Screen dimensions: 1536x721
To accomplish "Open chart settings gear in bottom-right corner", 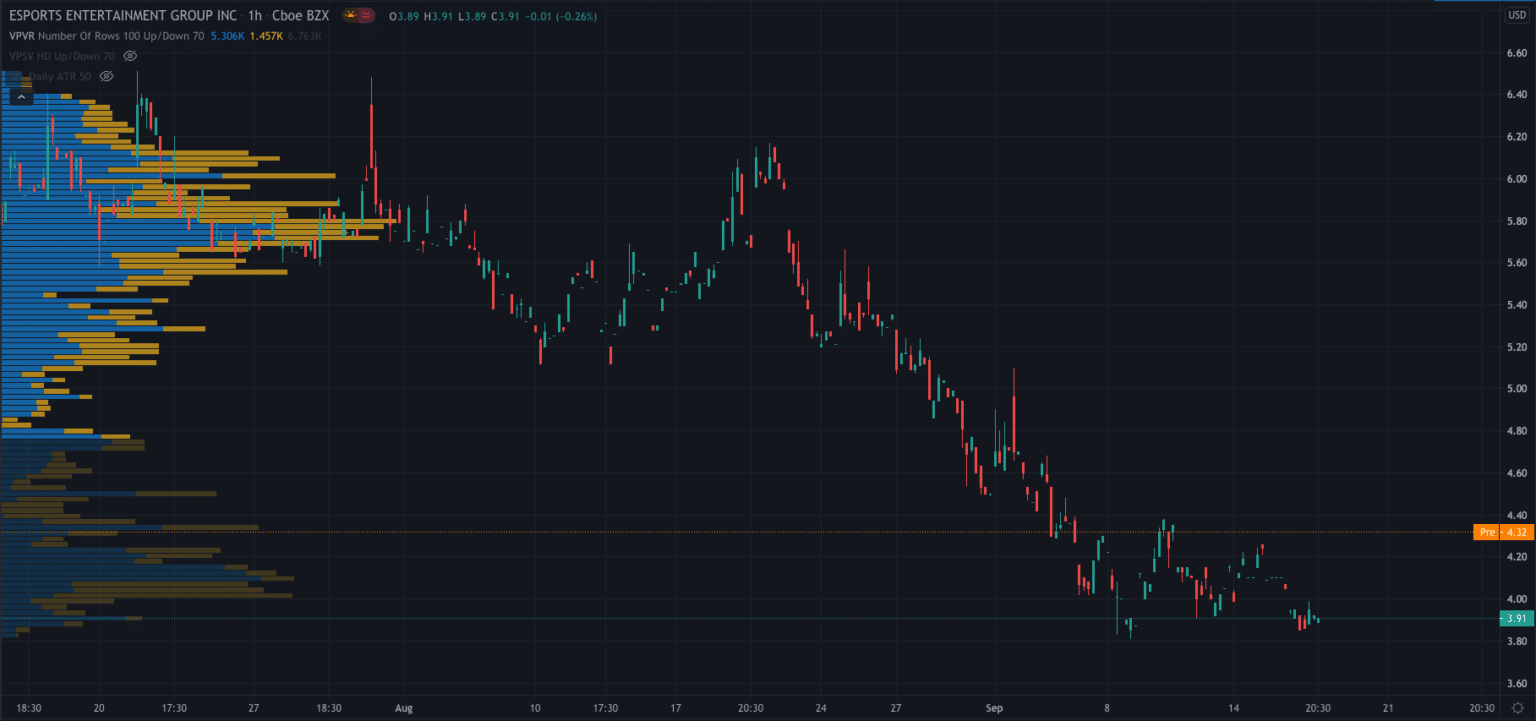I will click(x=1517, y=708).
